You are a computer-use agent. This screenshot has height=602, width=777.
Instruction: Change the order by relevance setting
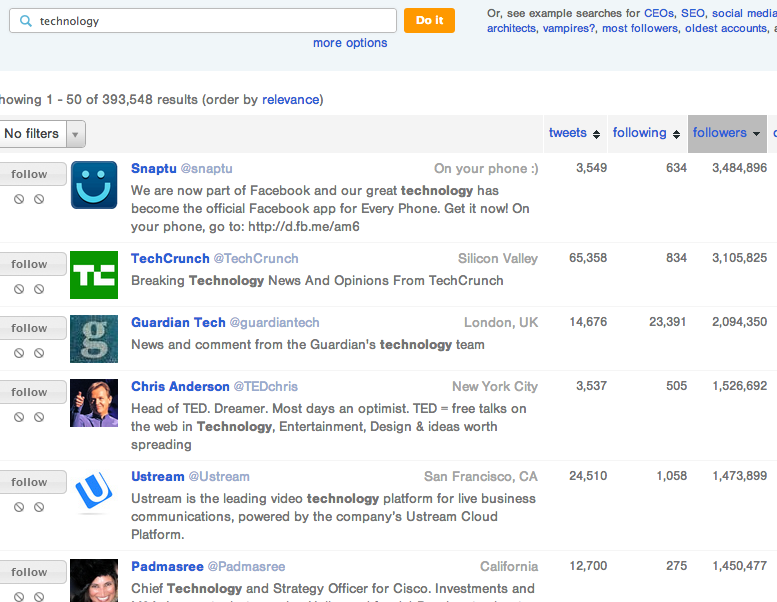tap(291, 100)
